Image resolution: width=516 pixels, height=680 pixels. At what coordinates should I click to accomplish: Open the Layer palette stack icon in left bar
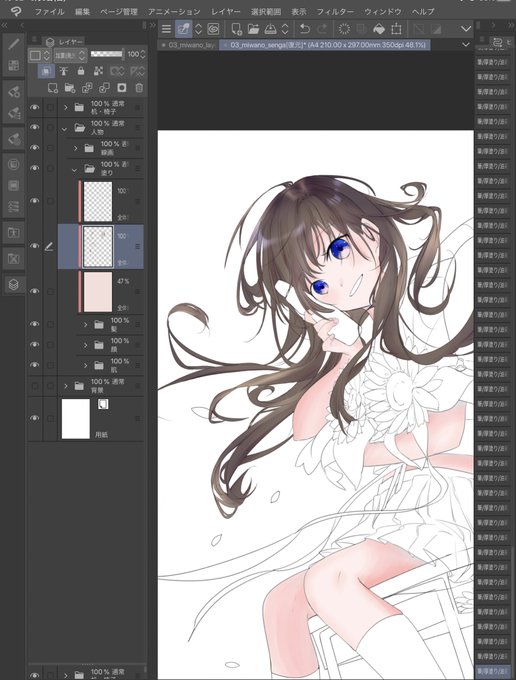(x=14, y=284)
